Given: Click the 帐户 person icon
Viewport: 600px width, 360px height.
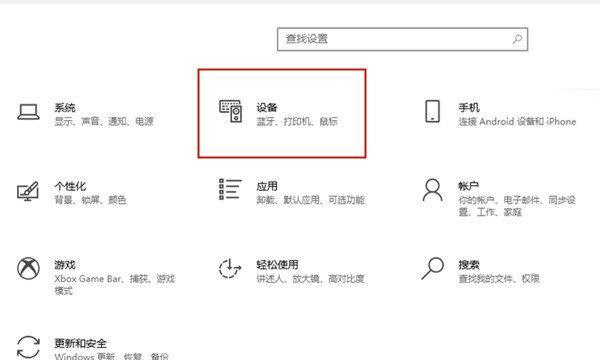Looking at the screenshot, I should click(432, 190).
